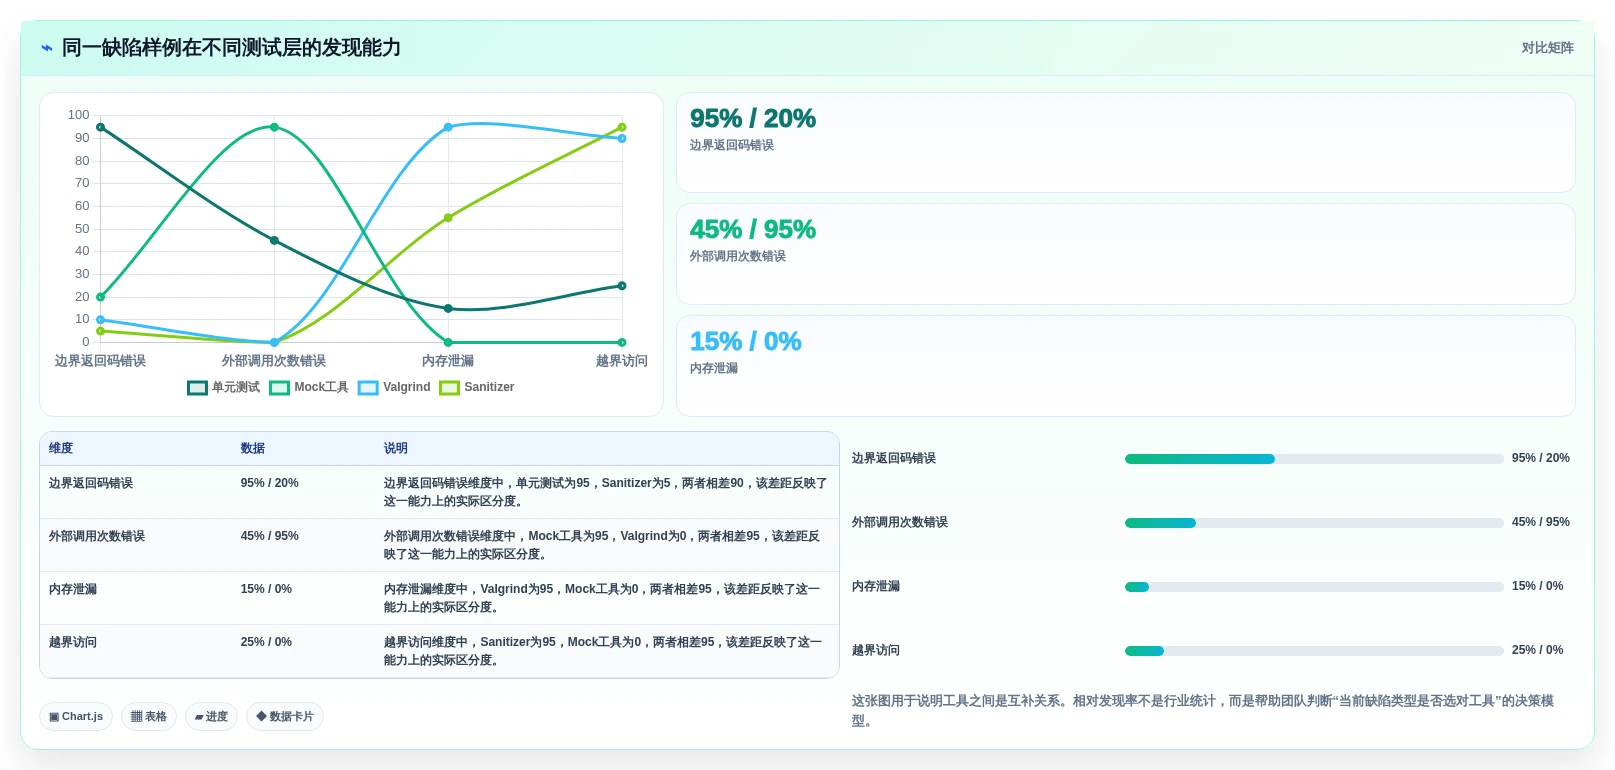Click the 内存泄漏 x-axis label
This screenshot has width=1615, height=770.
point(448,361)
